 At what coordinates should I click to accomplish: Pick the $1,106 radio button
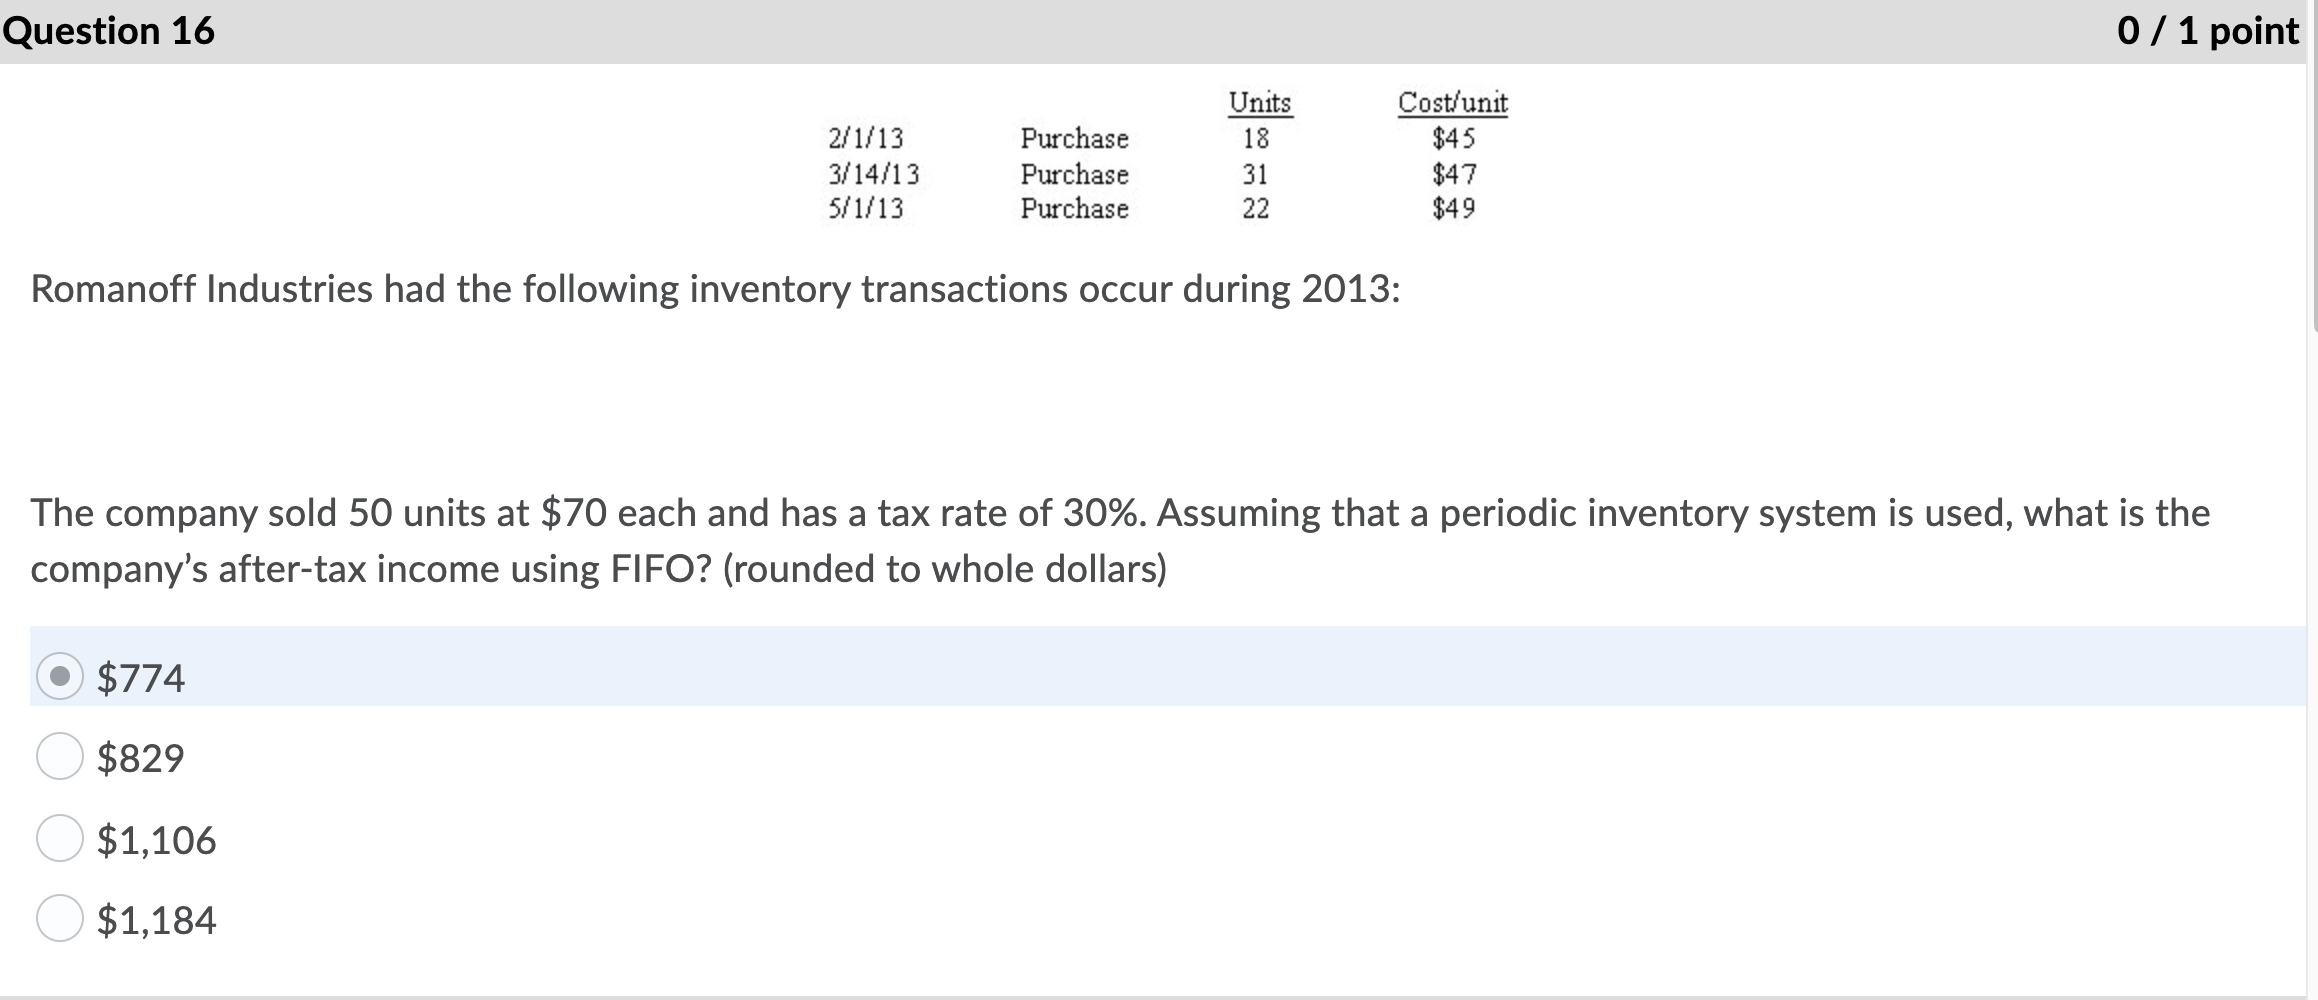[59, 840]
